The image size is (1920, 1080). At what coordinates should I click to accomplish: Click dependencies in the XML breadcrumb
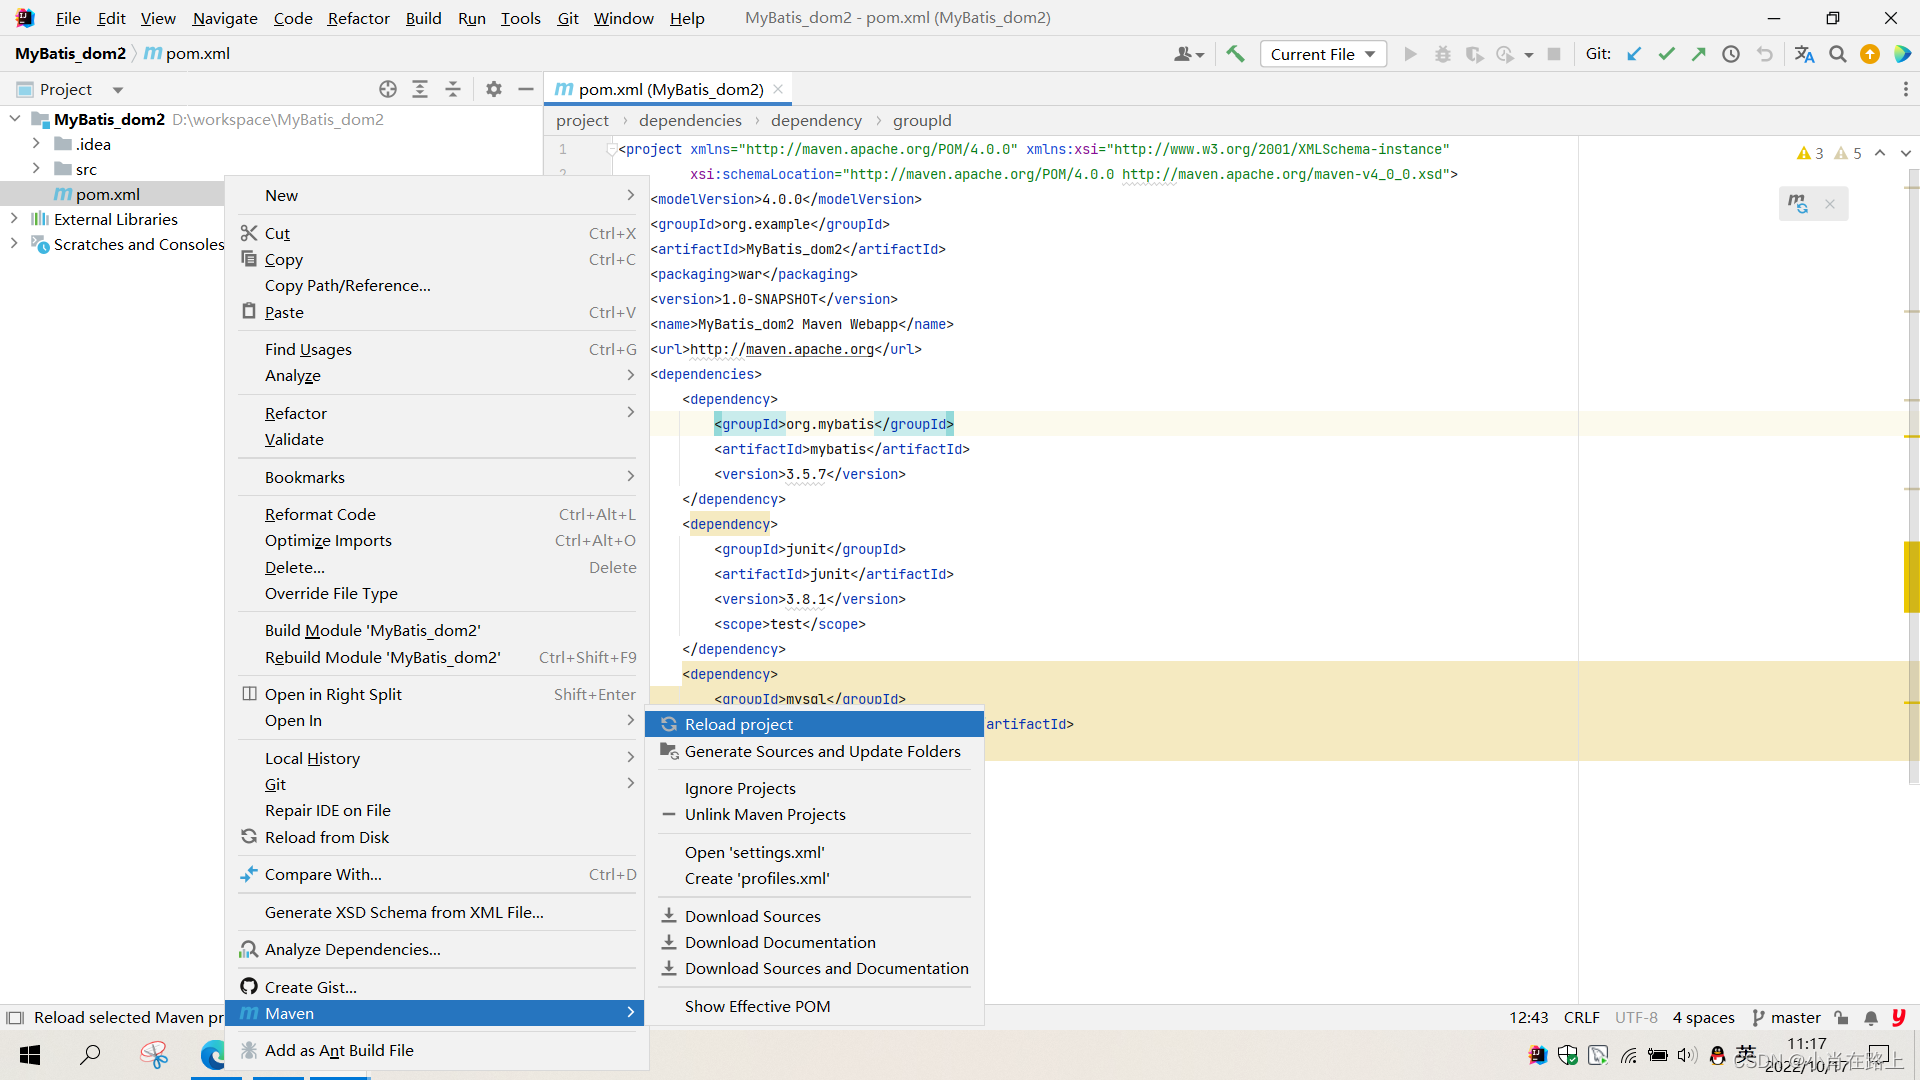pyautogui.click(x=690, y=121)
